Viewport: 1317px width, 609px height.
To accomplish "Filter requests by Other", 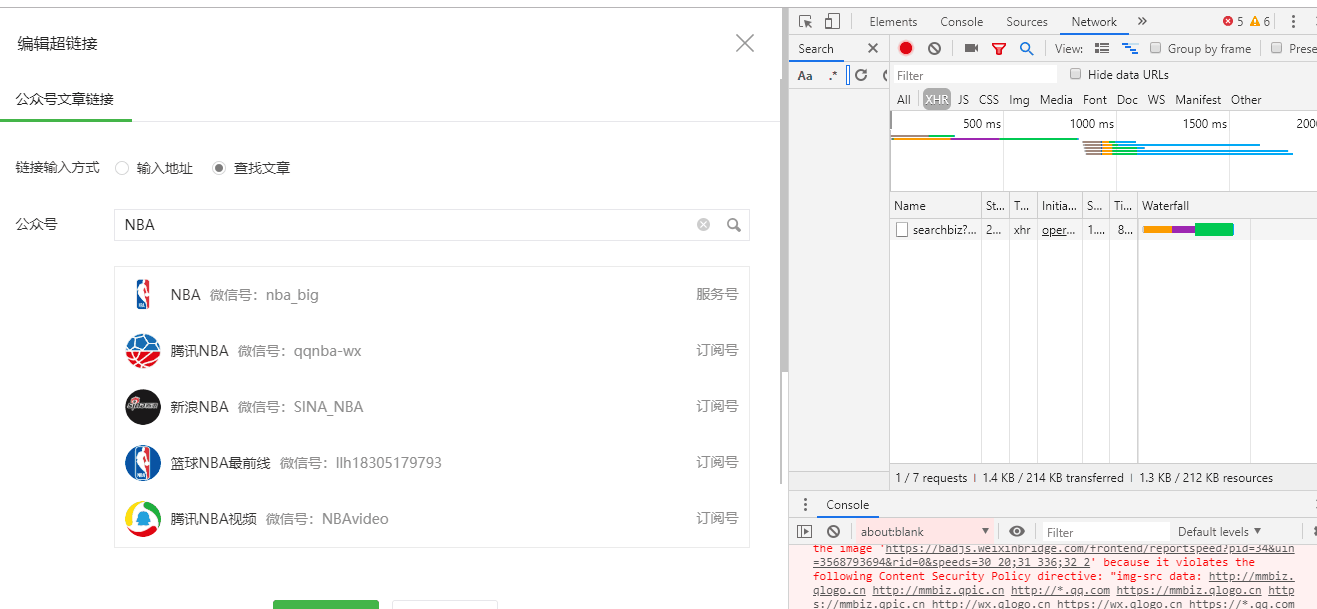I will tap(1246, 100).
